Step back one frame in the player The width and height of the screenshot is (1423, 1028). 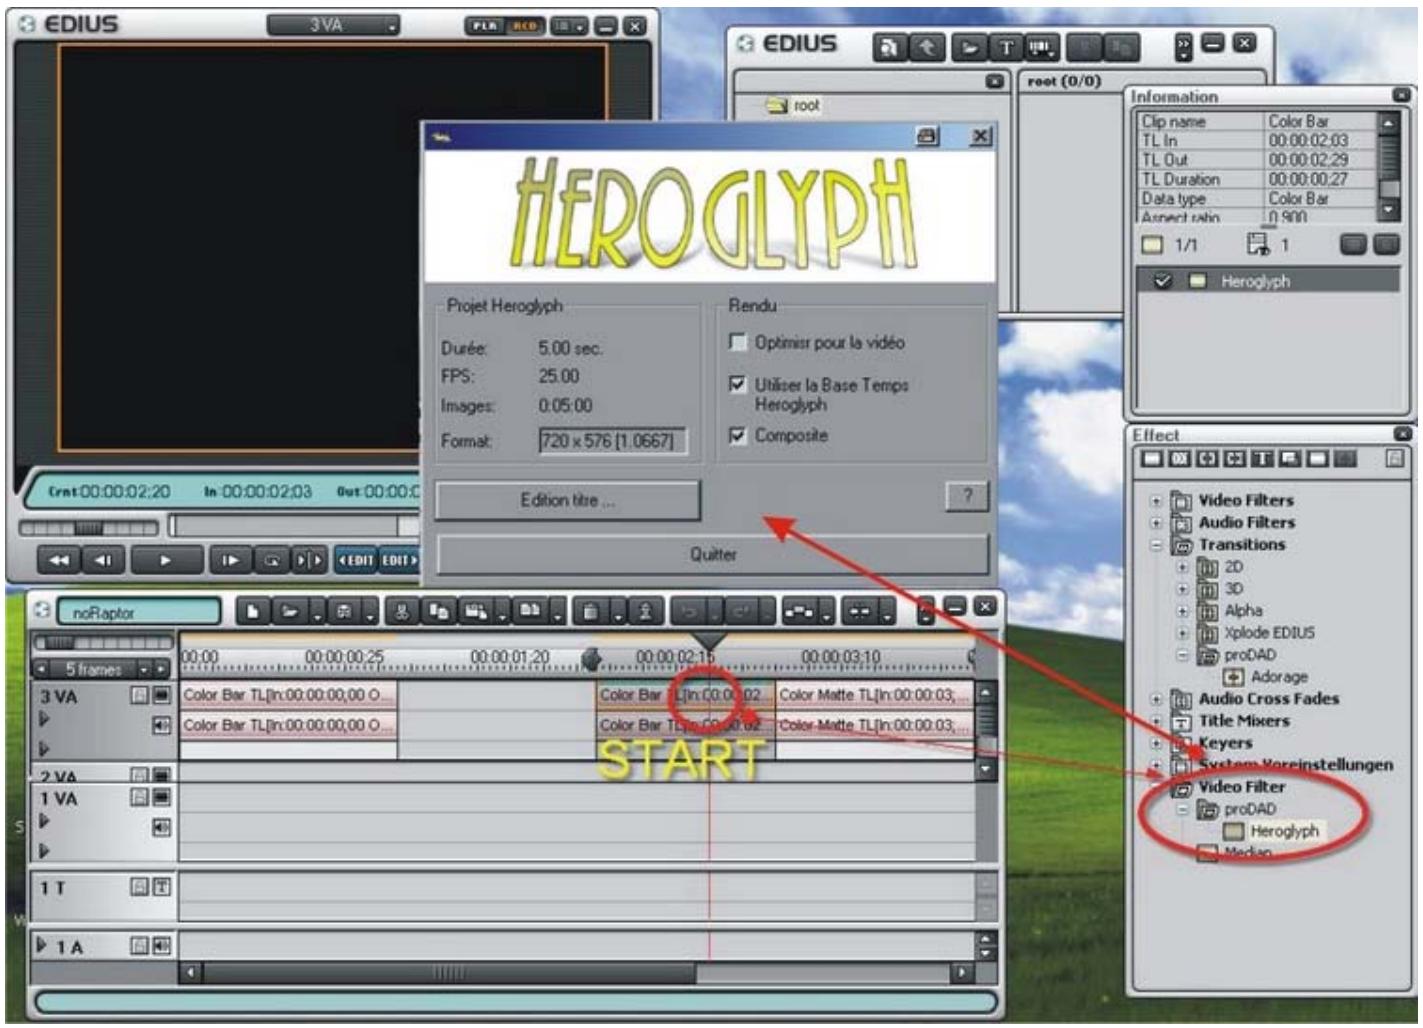tap(103, 560)
